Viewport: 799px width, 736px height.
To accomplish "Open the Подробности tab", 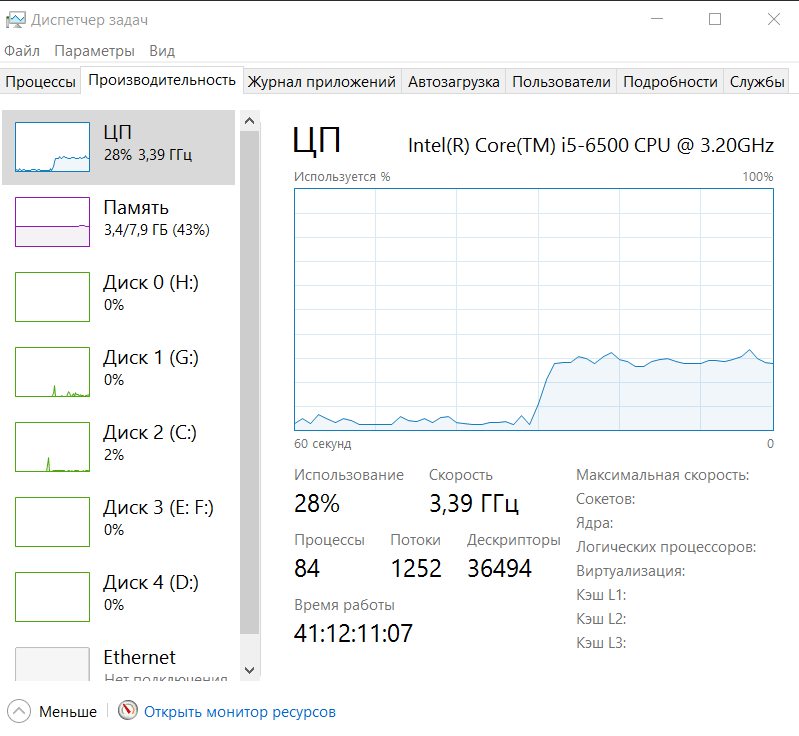I will click(670, 82).
